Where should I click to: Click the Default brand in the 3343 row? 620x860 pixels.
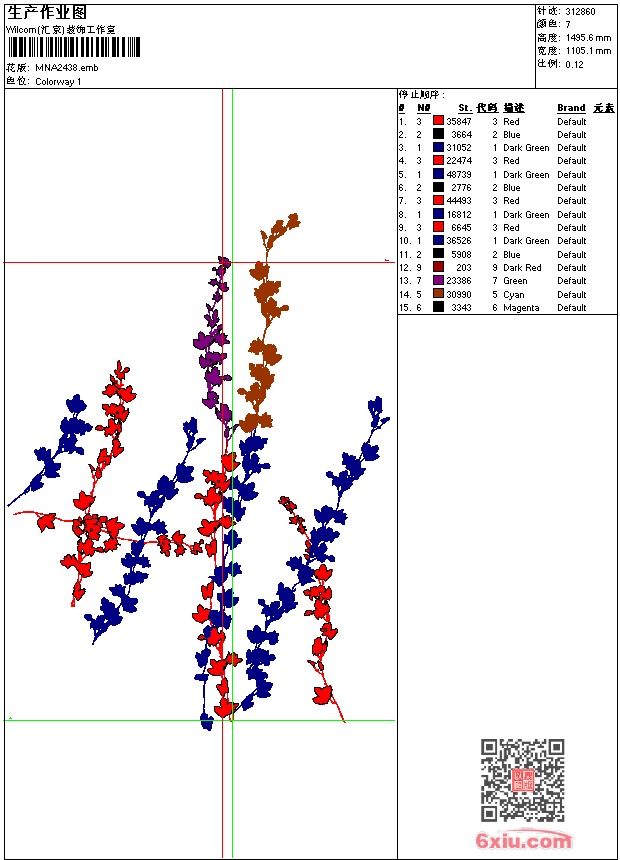click(571, 308)
